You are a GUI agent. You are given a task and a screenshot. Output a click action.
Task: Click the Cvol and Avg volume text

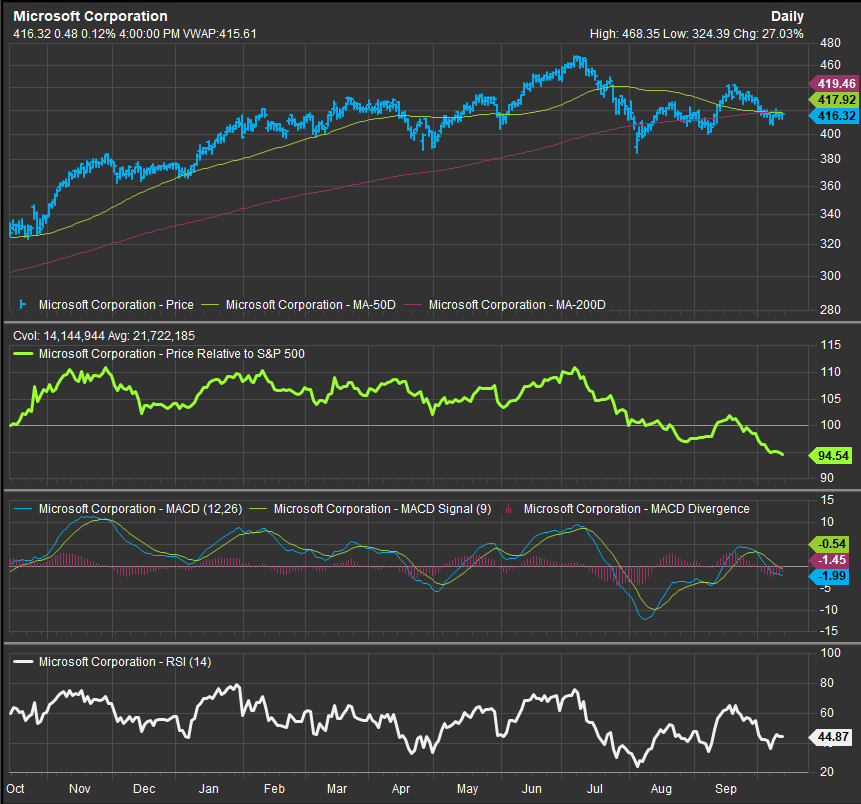(104, 336)
